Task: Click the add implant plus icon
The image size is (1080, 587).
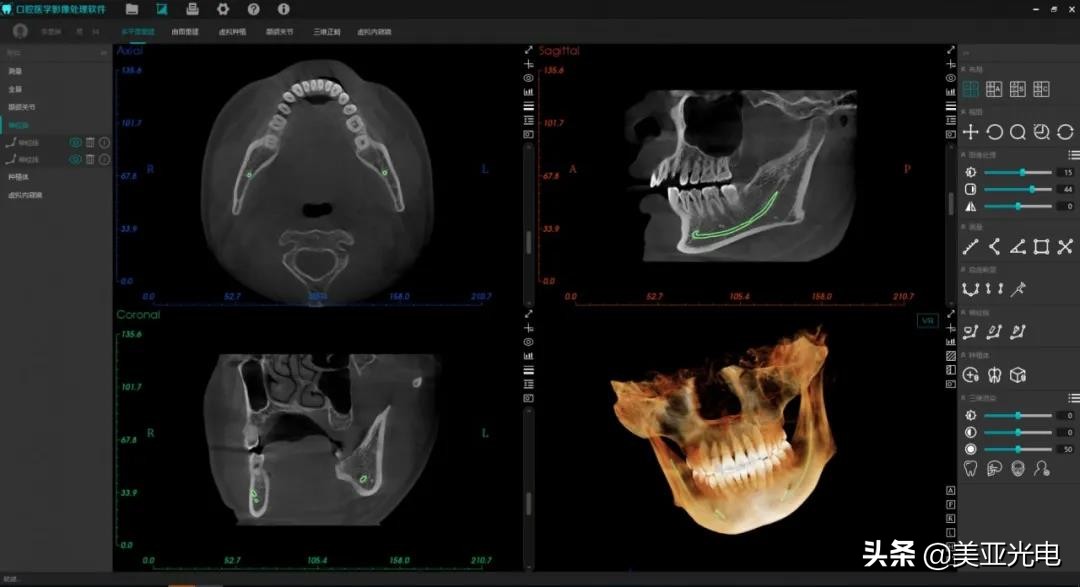Action: pyautogui.click(x=970, y=375)
